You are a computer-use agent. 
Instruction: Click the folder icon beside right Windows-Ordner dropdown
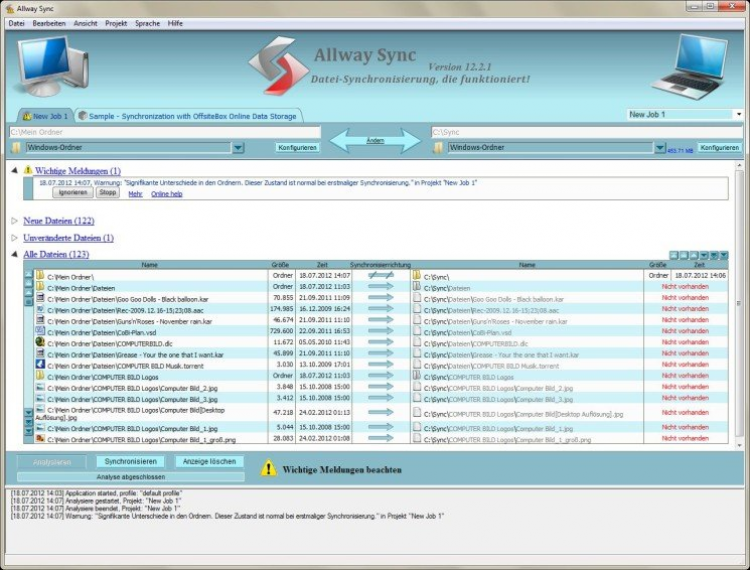[x=438, y=148]
